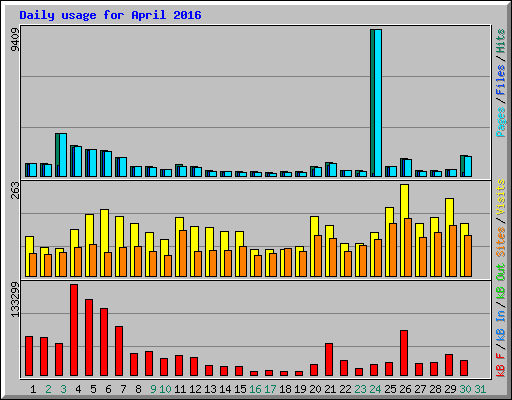Click day label 3 on x-axis
The image size is (512, 400).
[63, 389]
